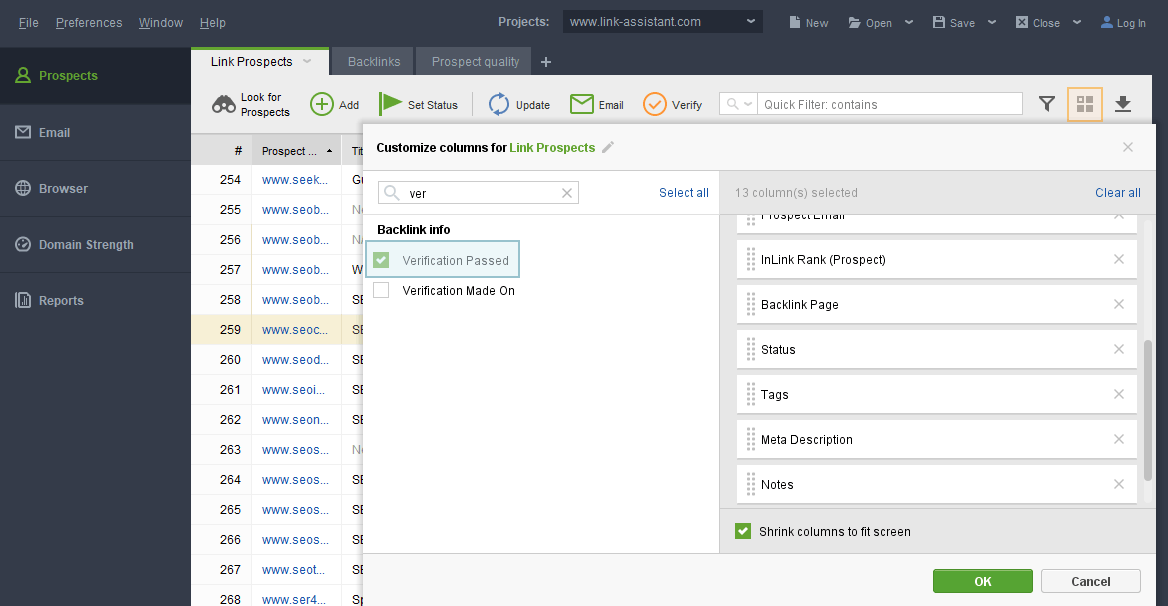Open Reports section in sidebar
Viewport: 1168px width, 606px height.
coord(95,301)
